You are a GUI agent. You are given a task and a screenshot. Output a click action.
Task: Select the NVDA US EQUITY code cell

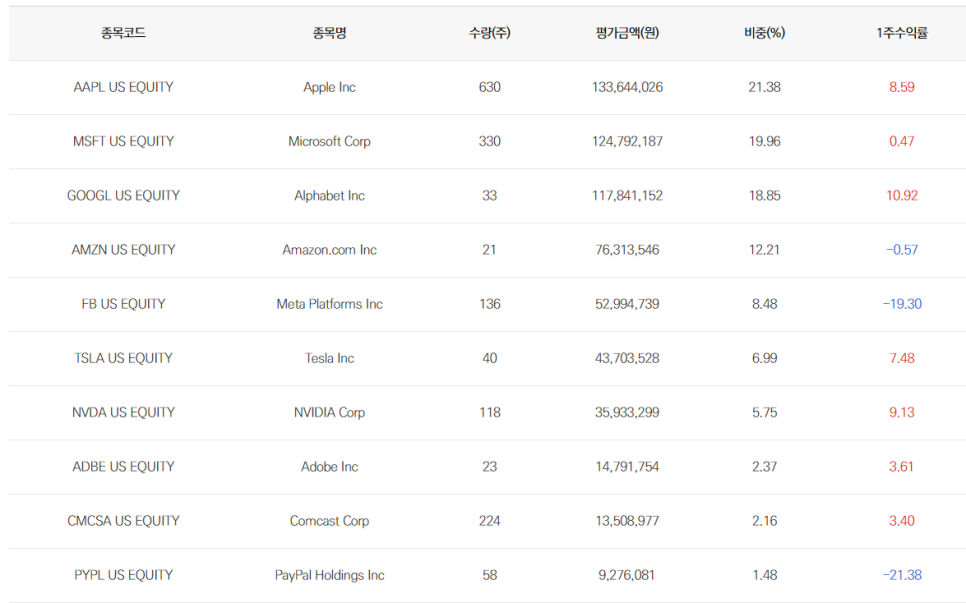(123, 412)
